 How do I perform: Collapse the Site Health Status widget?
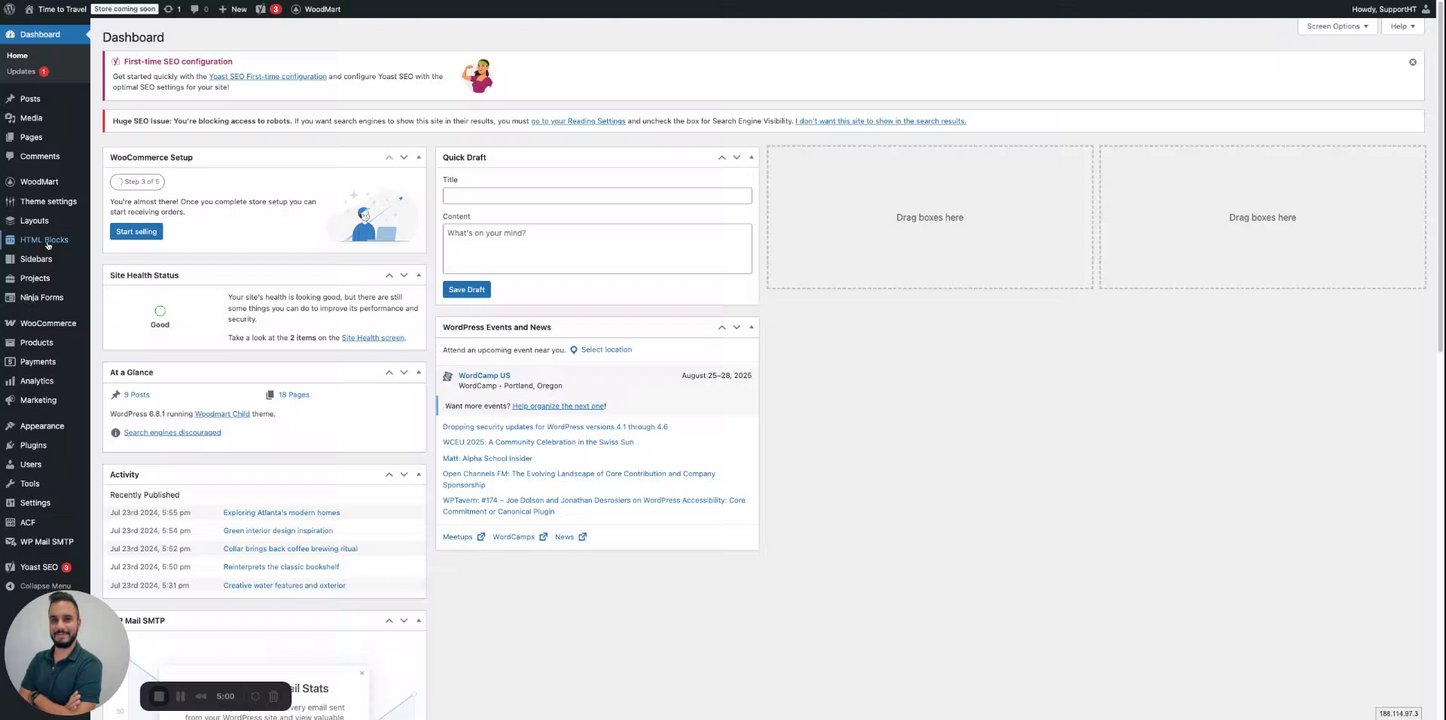pyautogui.click(x=418, y=275)
